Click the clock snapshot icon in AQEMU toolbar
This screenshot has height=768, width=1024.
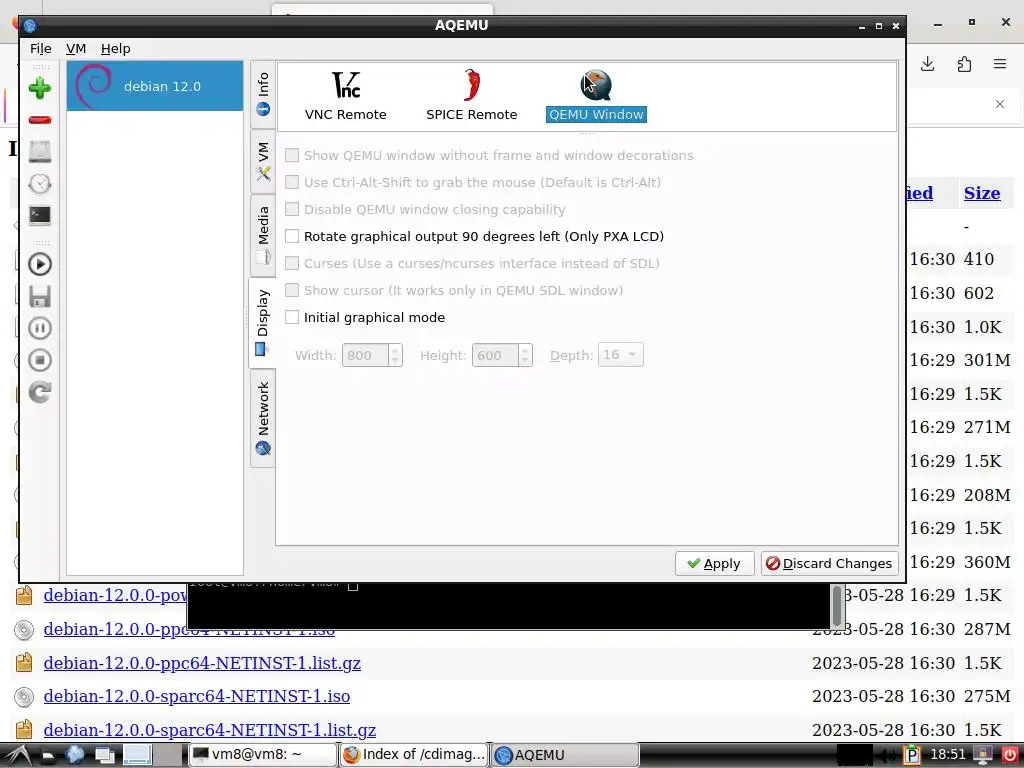[40, 184]
